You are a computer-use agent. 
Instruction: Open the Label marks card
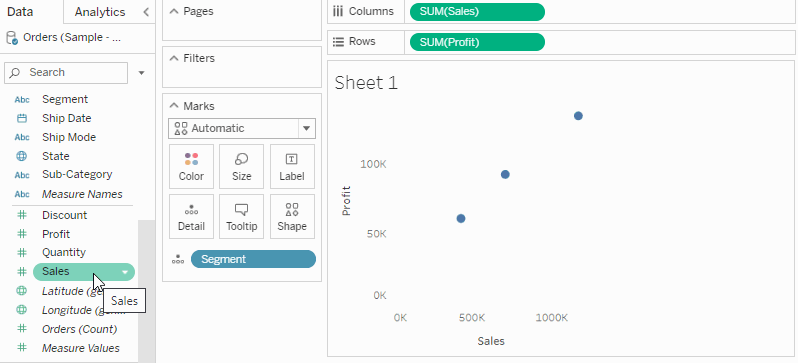[x=292, y=166]
